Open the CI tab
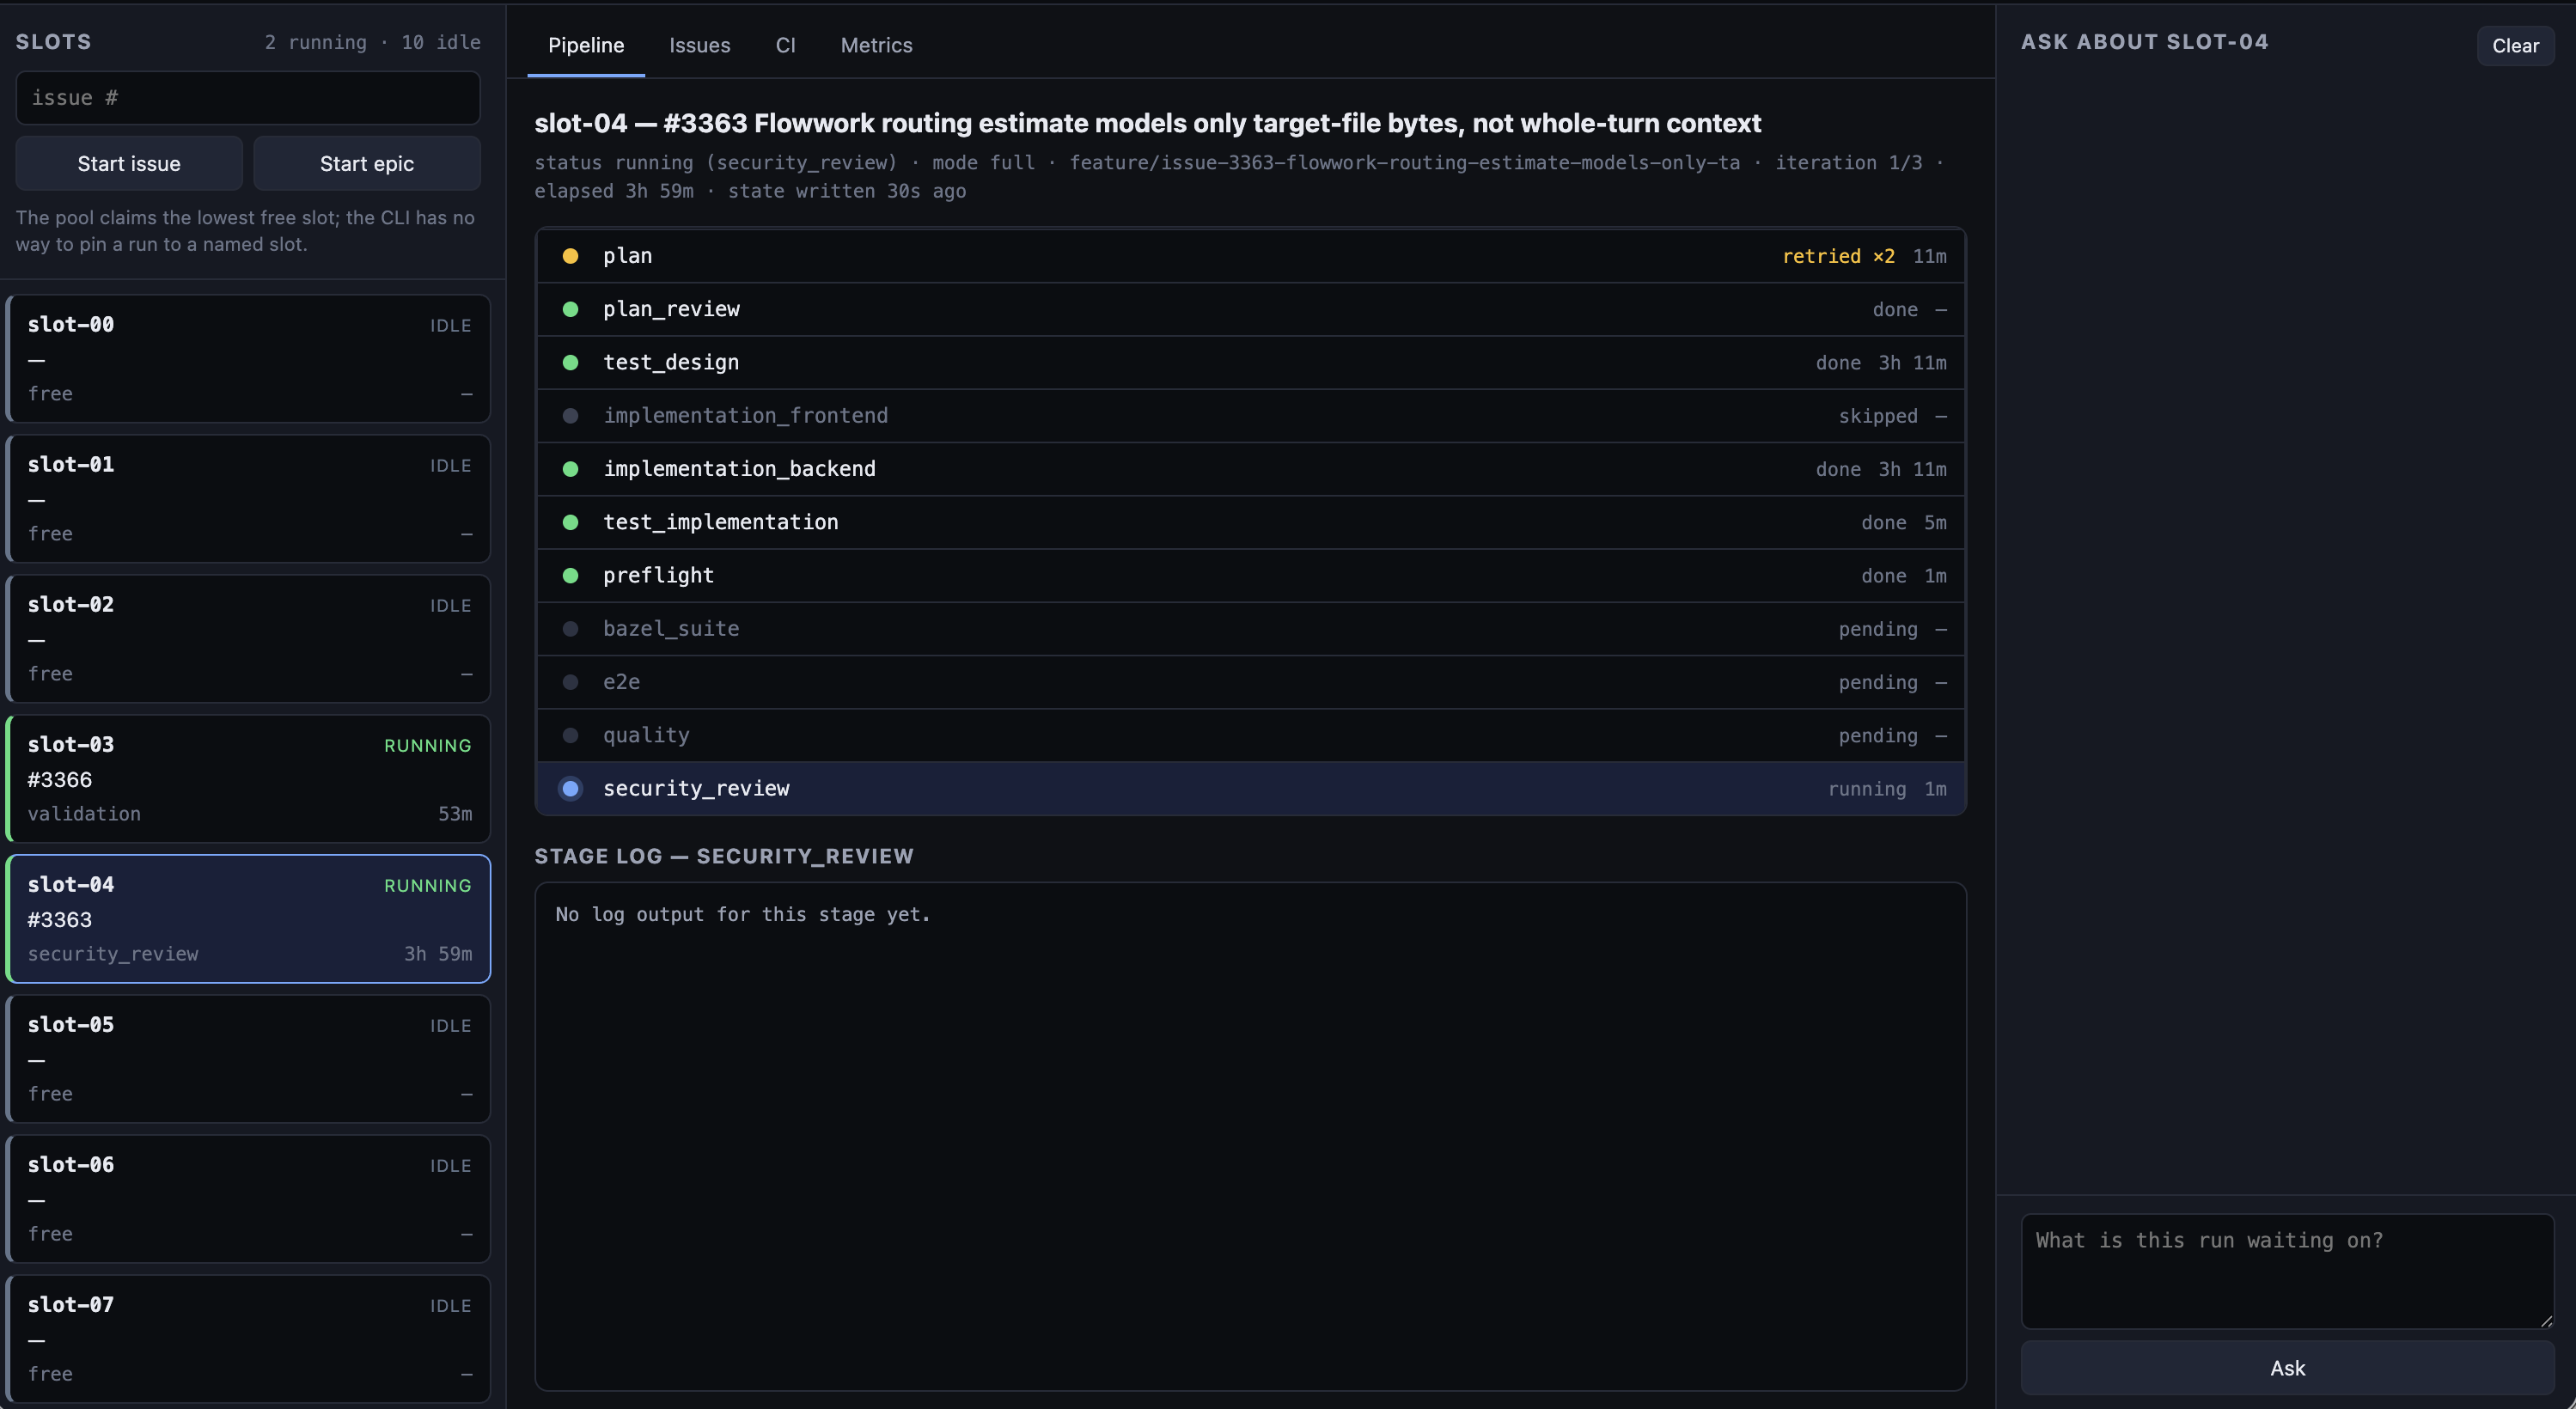 785,45
